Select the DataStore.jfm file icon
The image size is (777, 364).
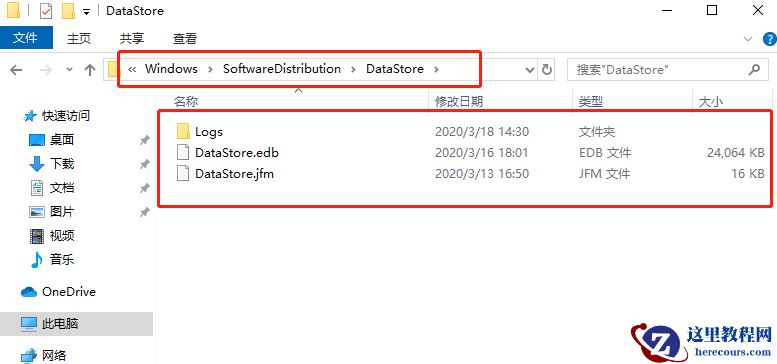[x=183, y=174]
